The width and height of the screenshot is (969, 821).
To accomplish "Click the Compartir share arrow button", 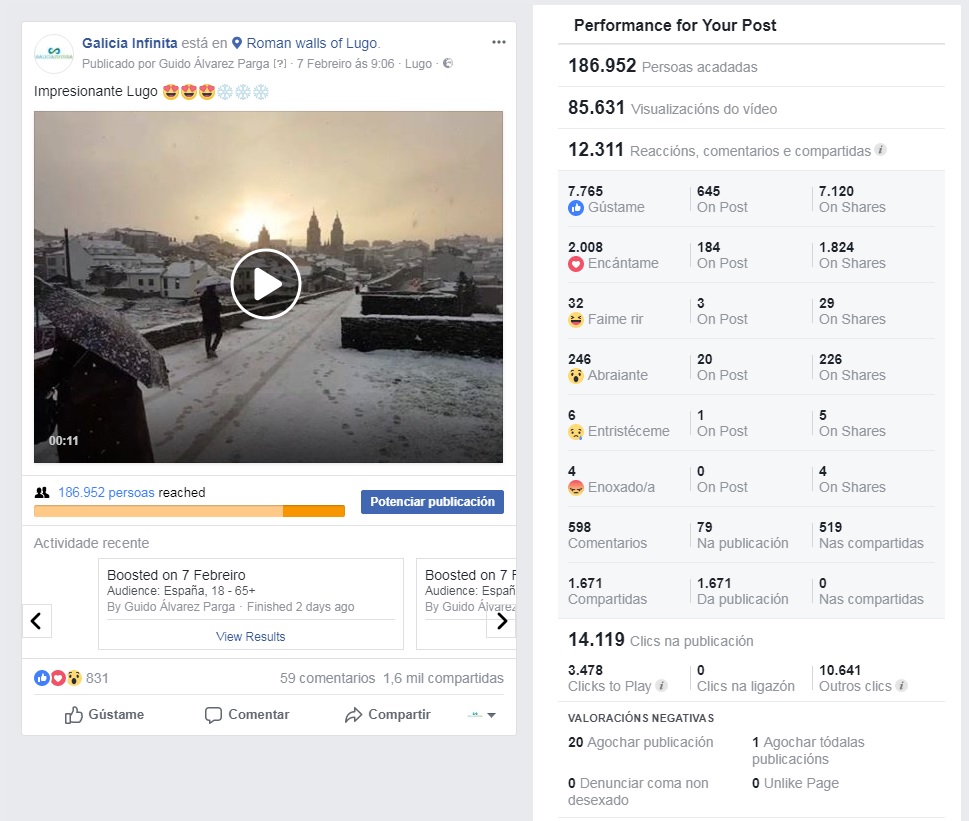I will [387, 715].
